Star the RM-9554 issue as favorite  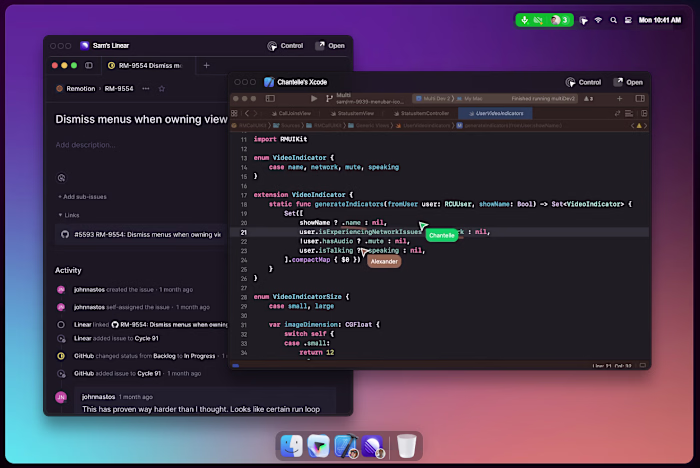tap(162, 89)
